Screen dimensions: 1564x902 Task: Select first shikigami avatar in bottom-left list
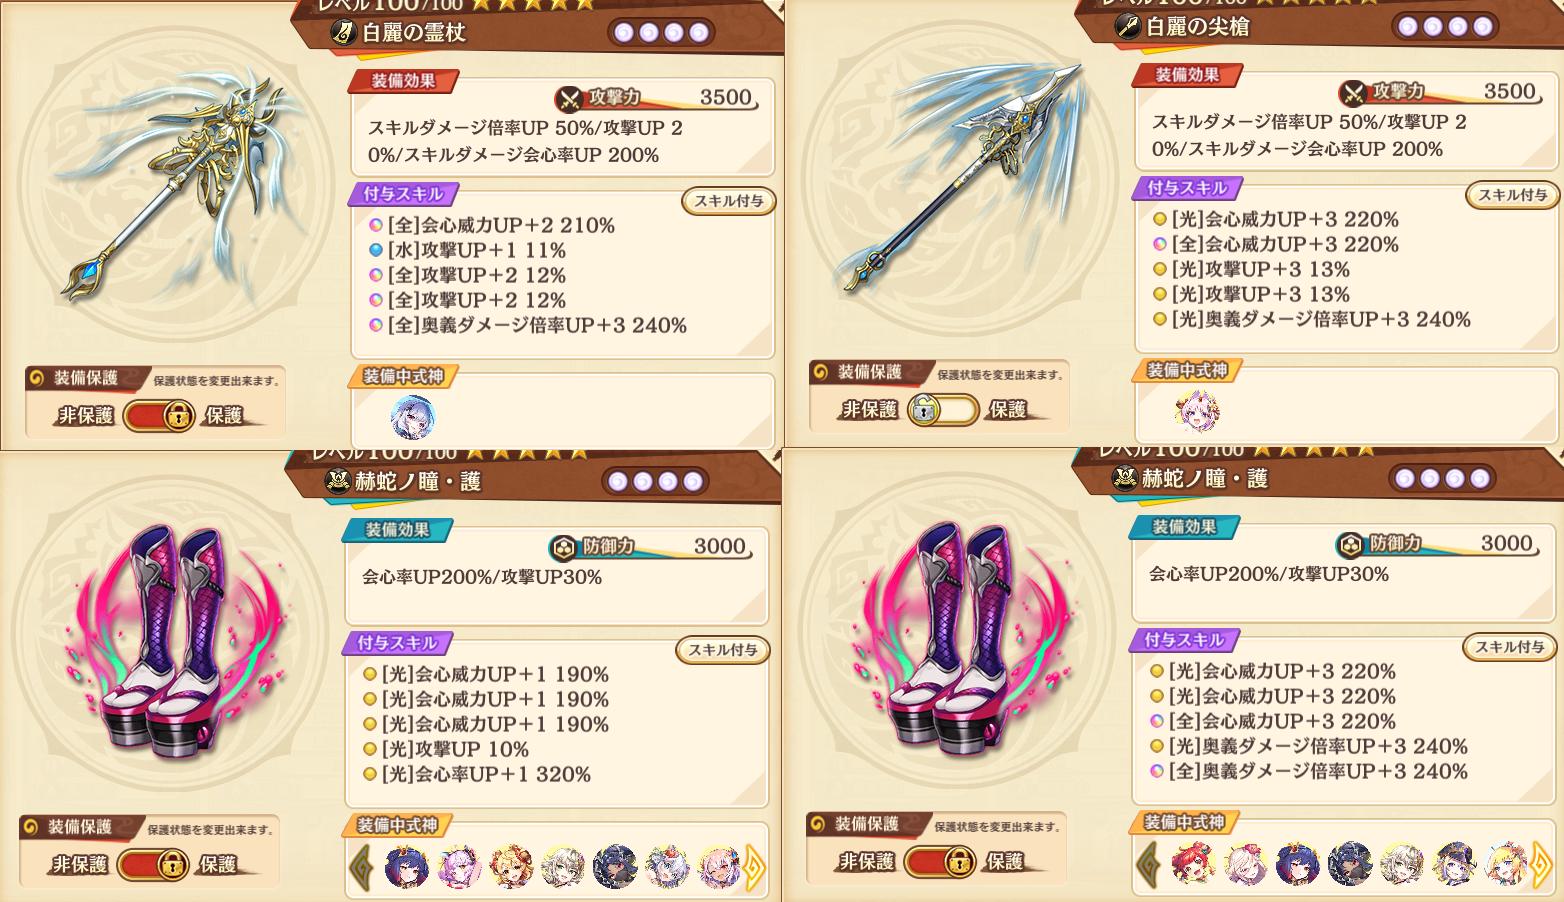(x=407, y=867)
